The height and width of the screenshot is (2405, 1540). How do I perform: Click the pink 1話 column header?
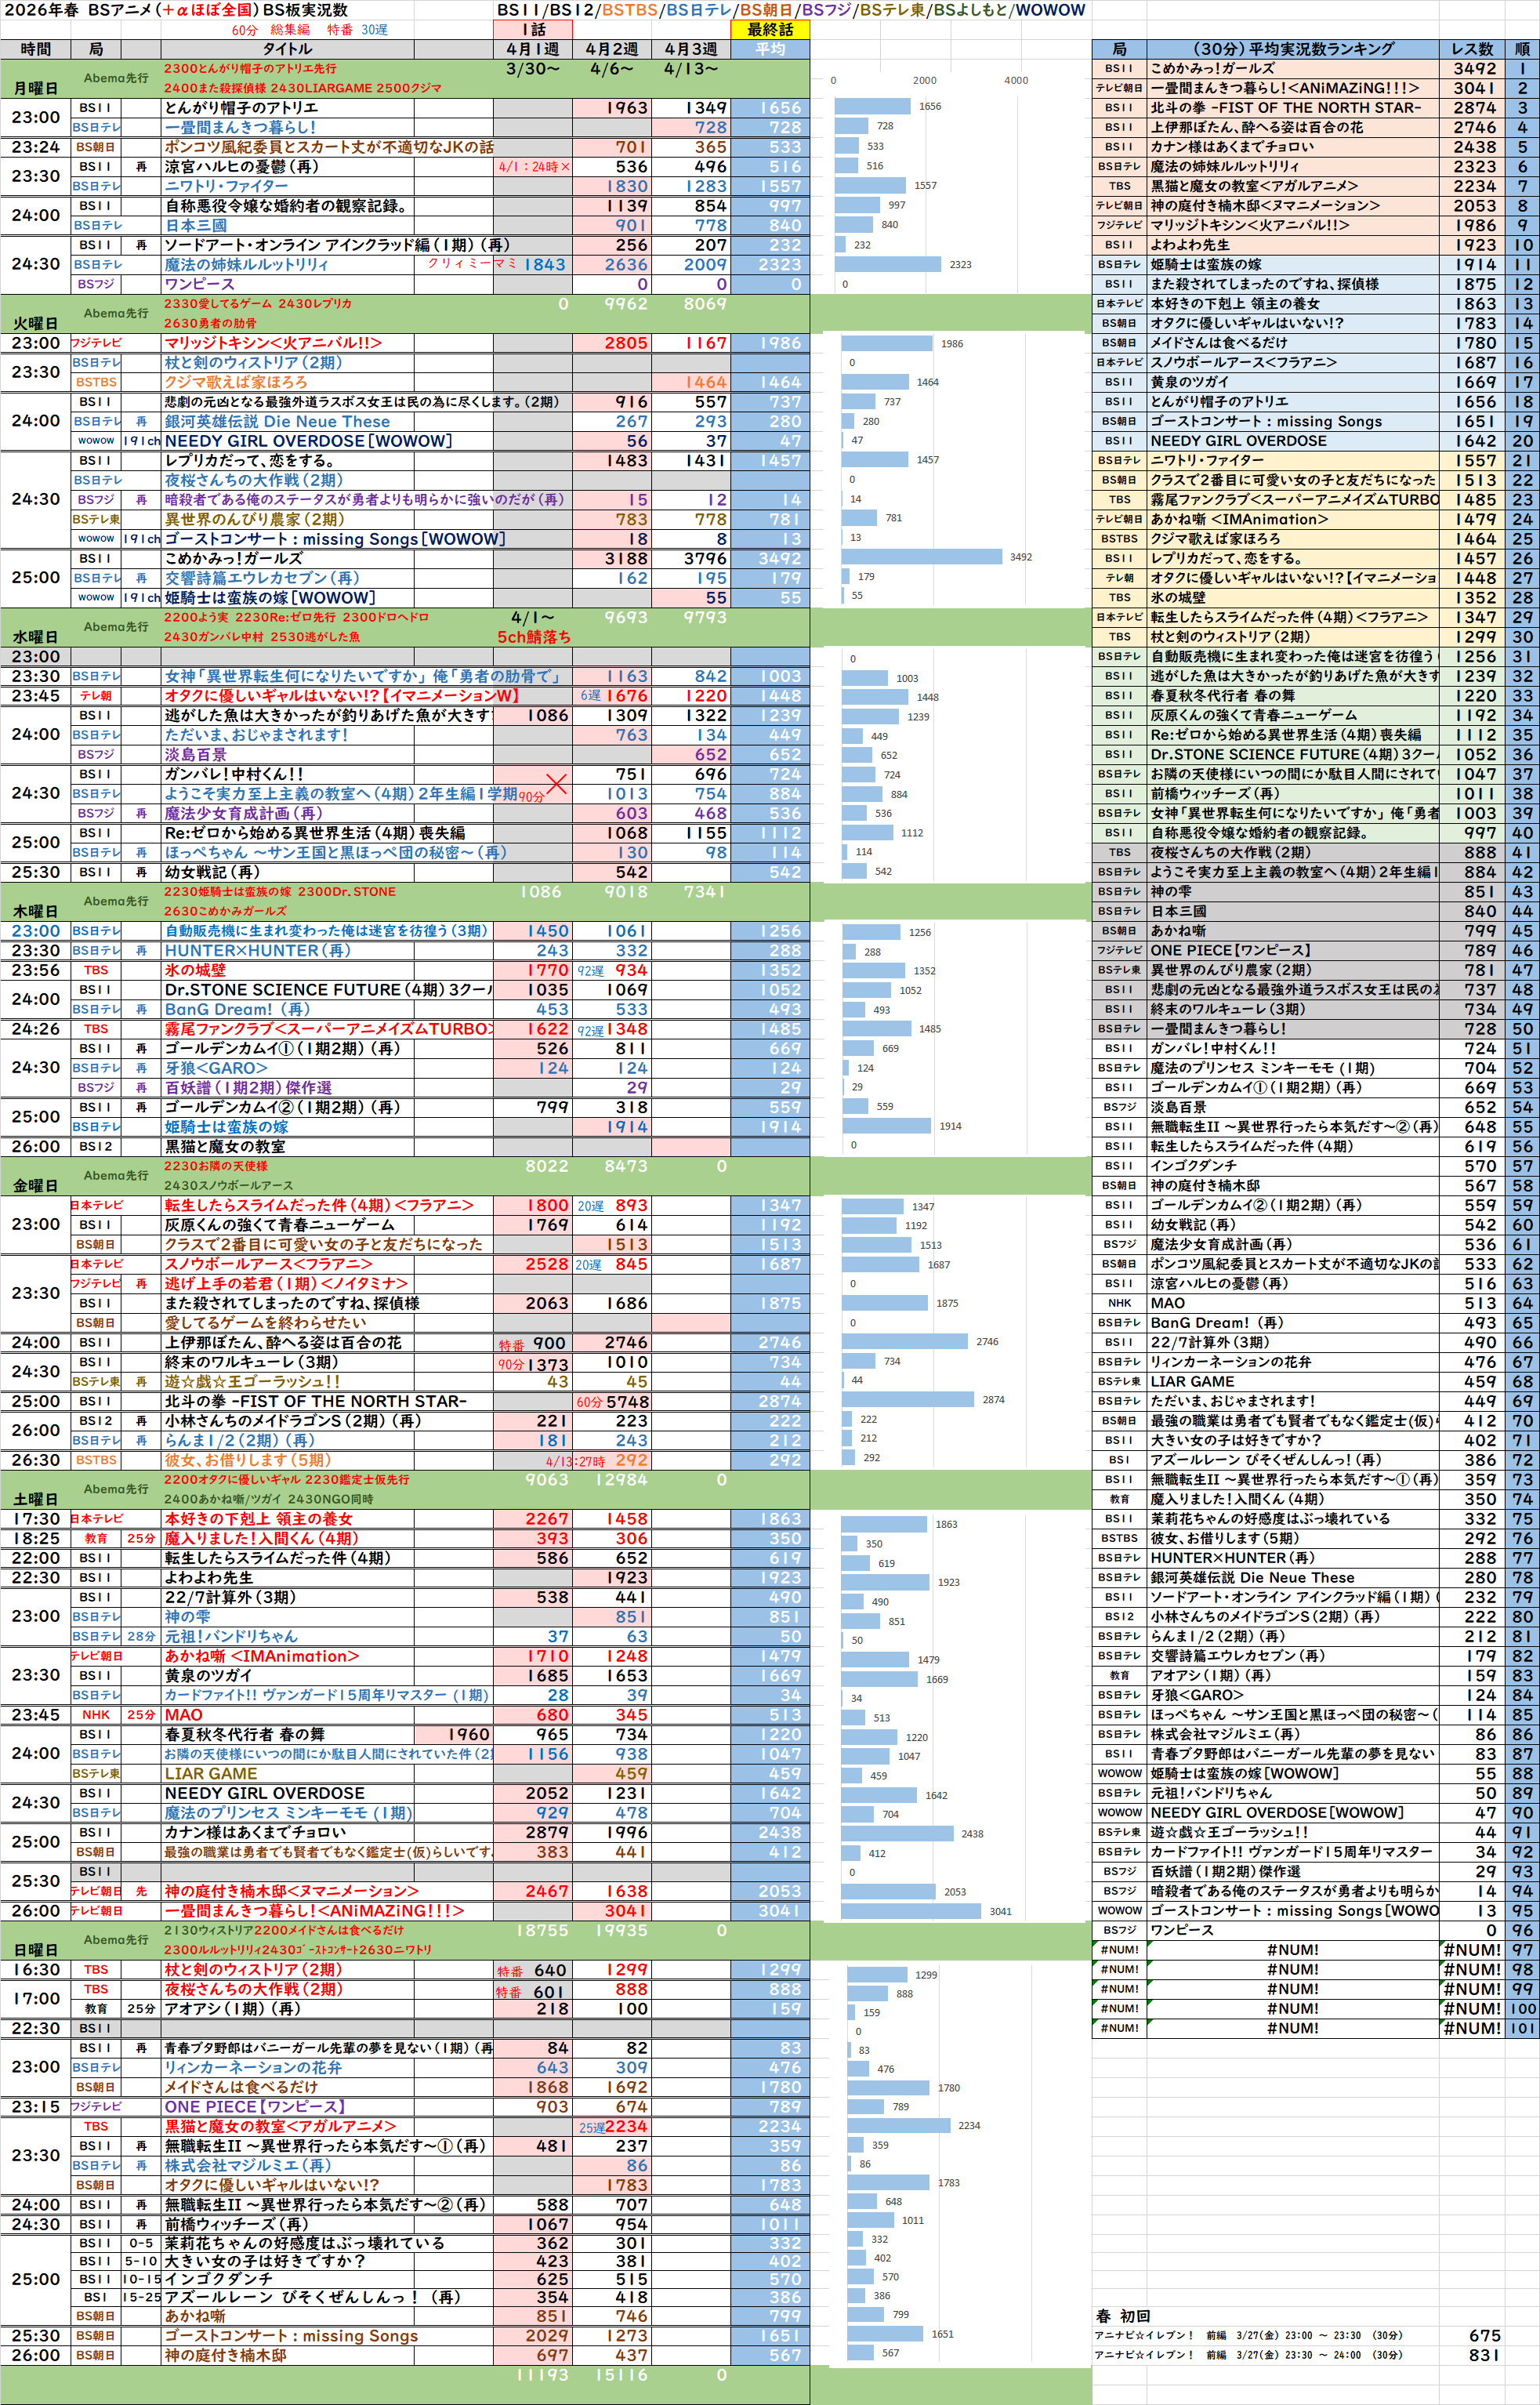[x=532, y=29]
